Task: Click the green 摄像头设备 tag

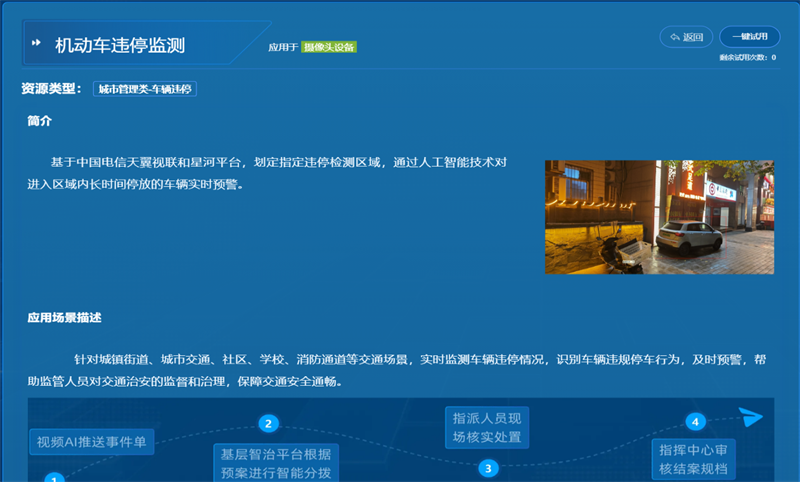Action: tap(329, 47)
